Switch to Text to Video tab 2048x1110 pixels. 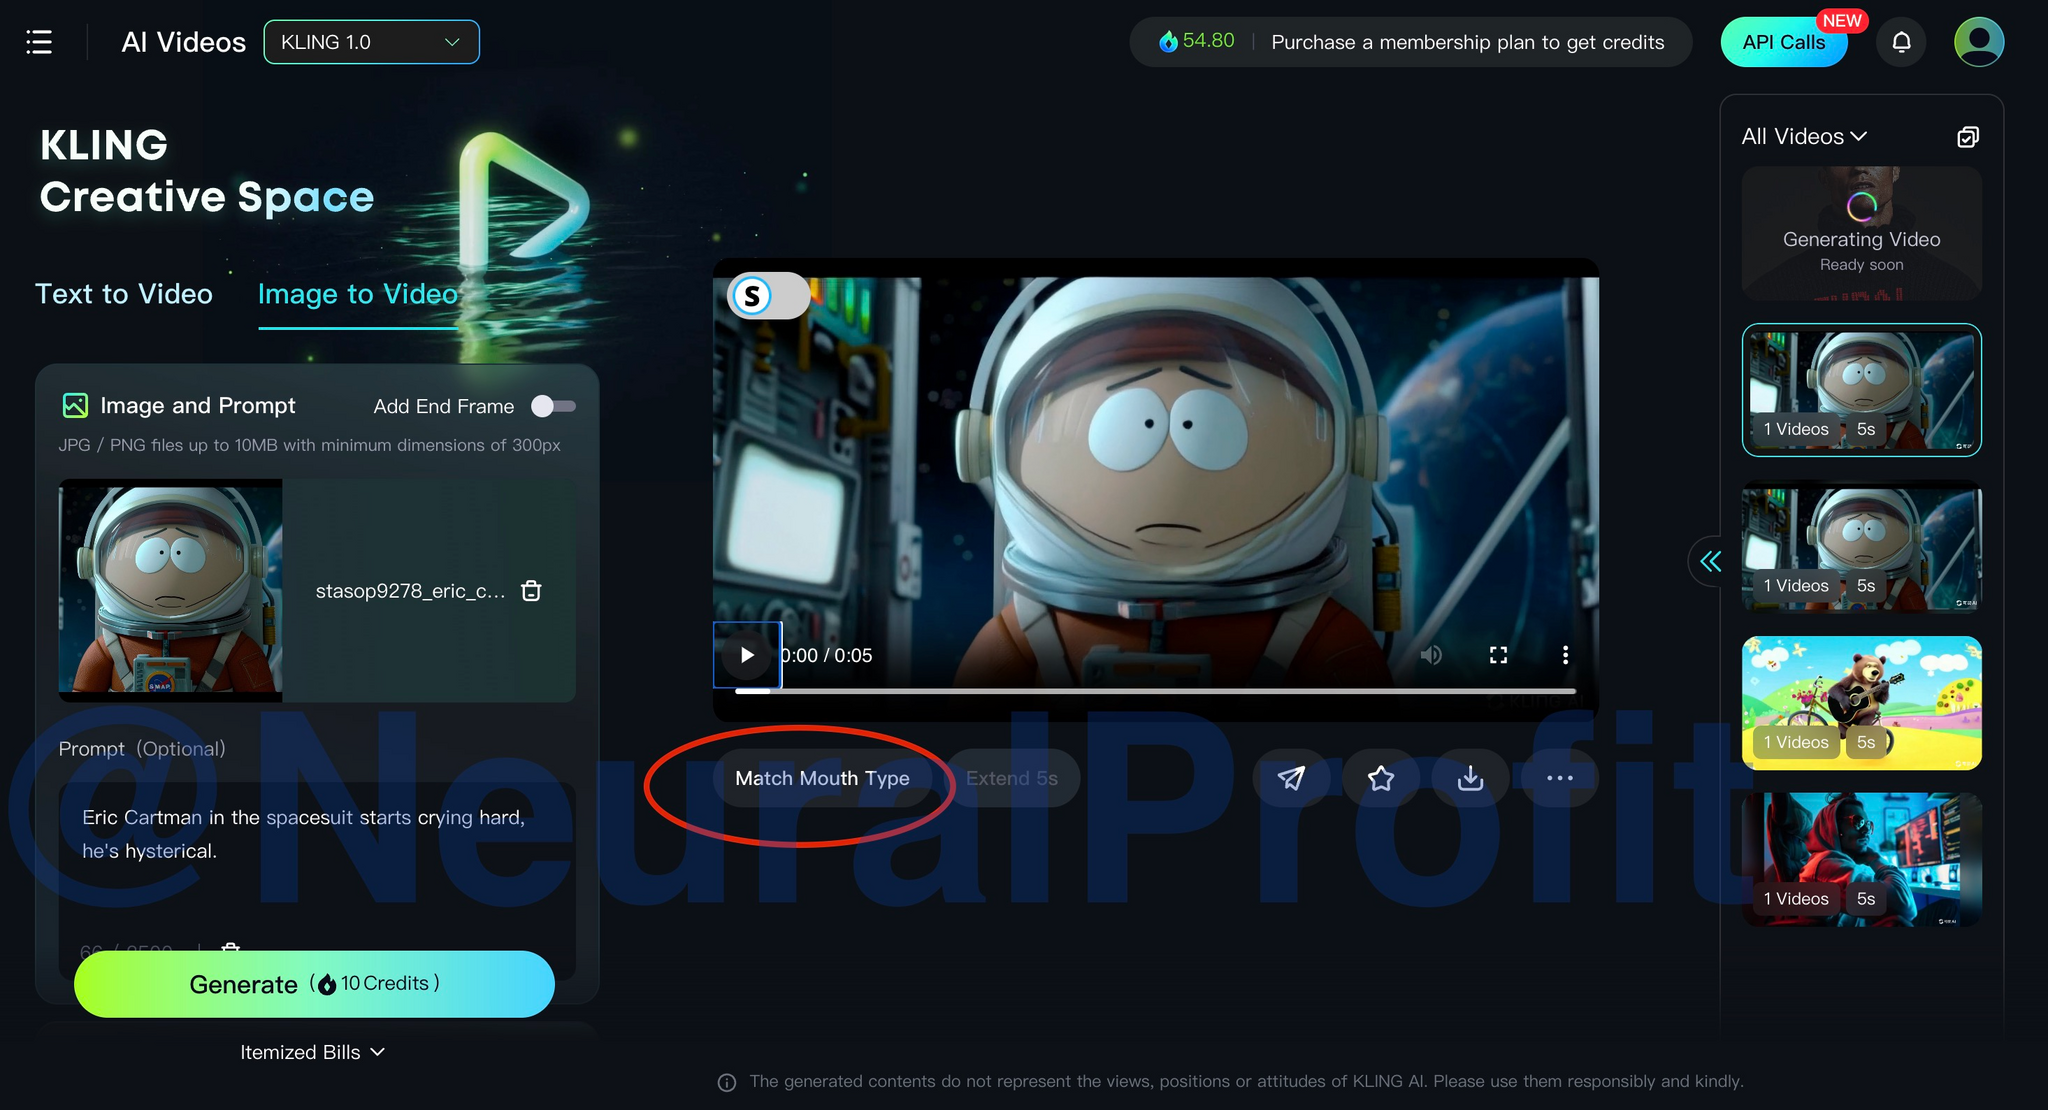pos(124,294)
